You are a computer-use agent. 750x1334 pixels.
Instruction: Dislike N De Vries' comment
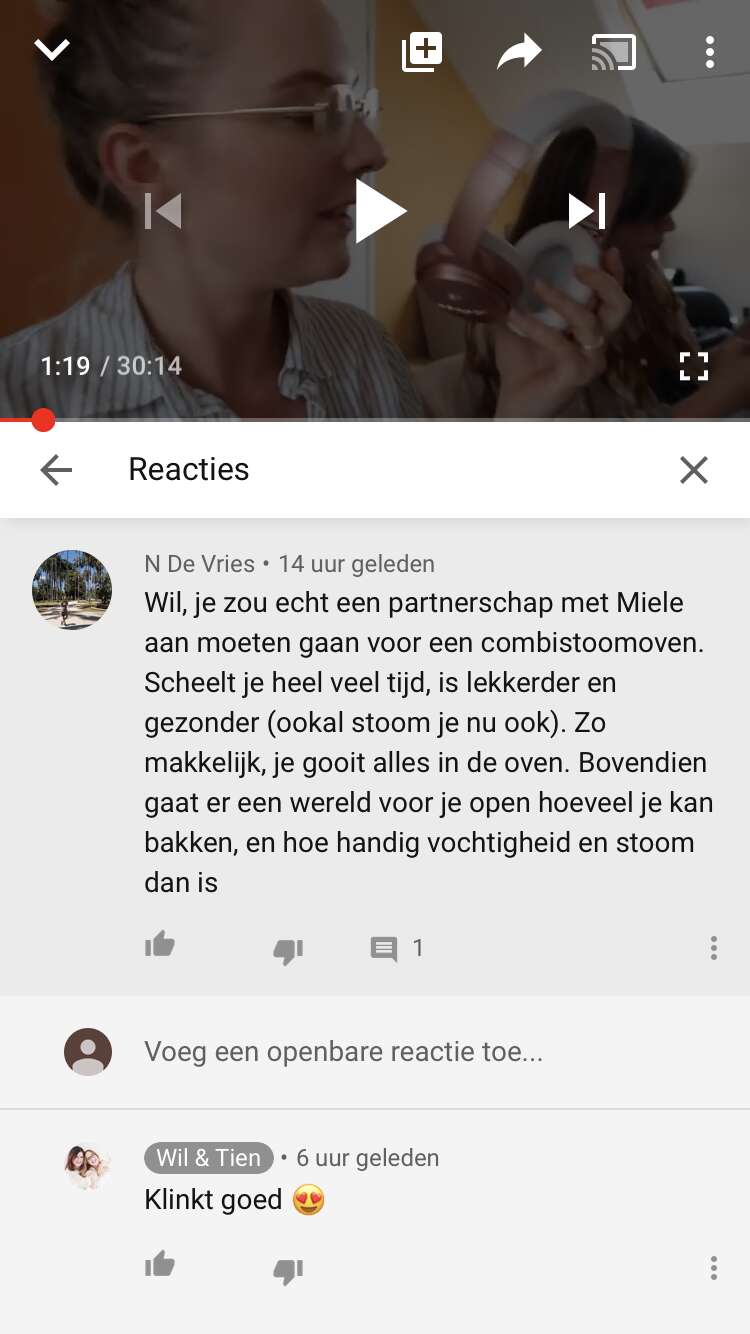click(288, 950)
